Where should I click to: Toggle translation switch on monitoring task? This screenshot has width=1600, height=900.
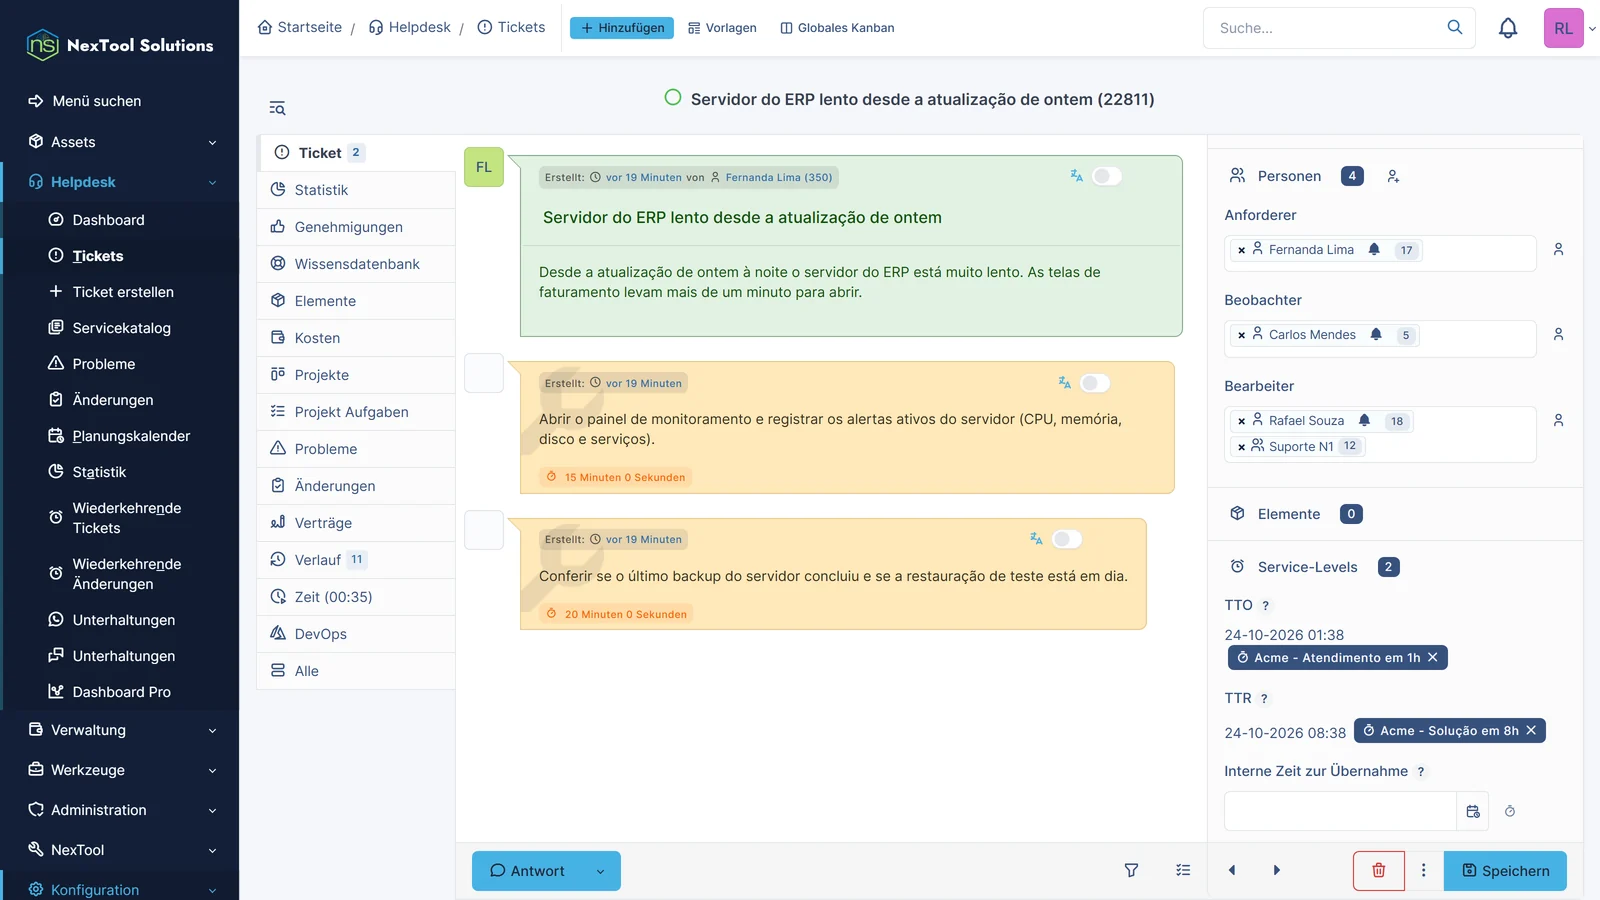pos(1095,383)
